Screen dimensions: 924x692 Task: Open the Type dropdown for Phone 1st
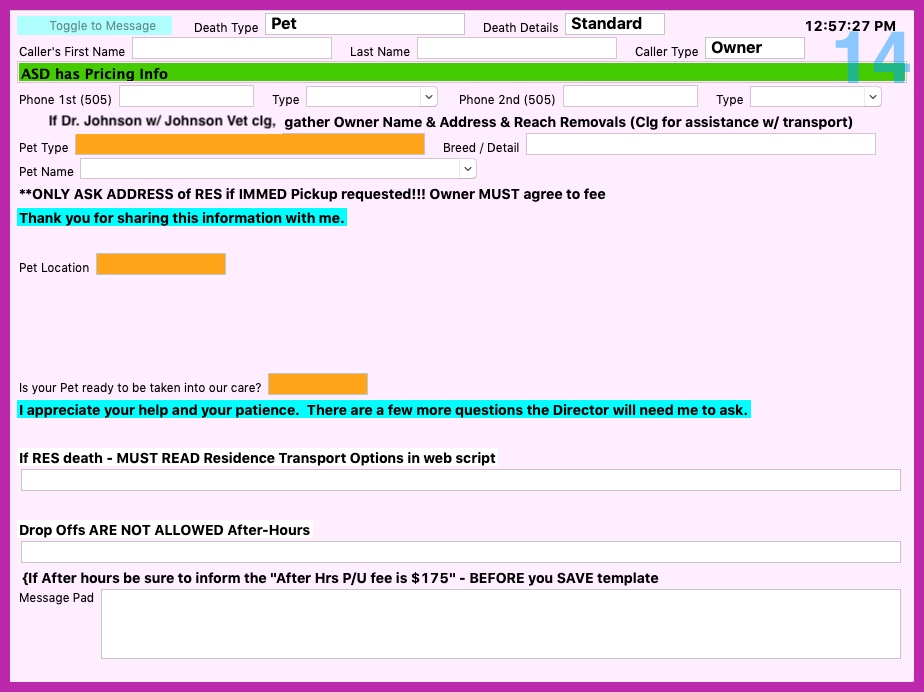372,97
